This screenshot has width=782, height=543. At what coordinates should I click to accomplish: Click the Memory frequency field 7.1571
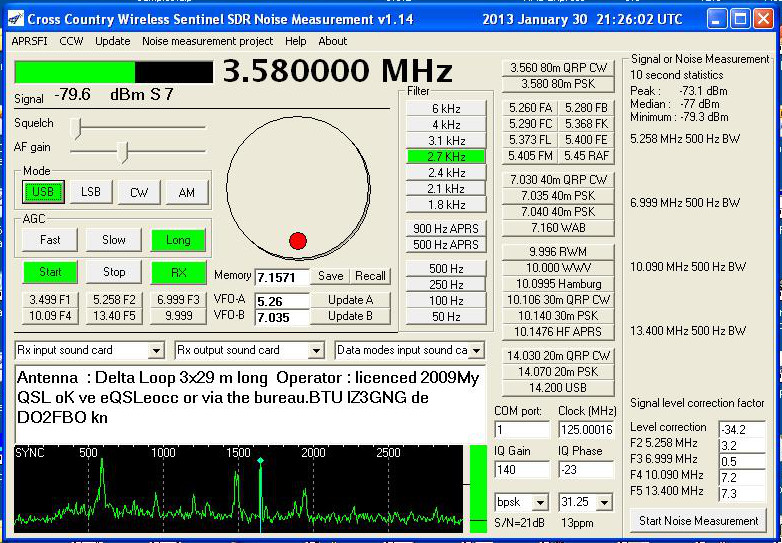(x=282, y=278)
